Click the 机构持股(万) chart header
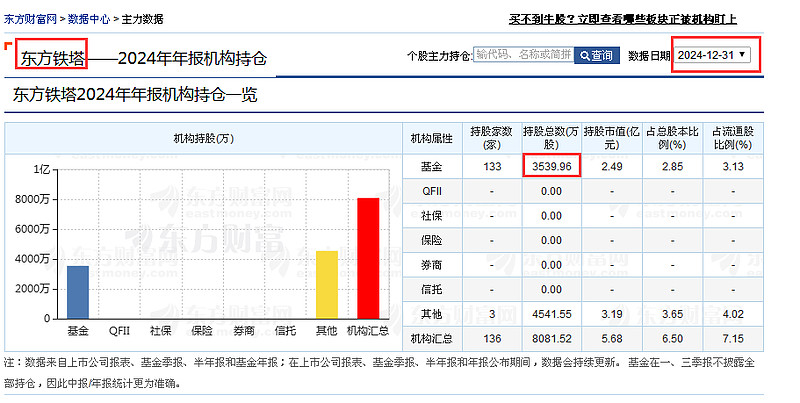The width and height of the screenshot is (800, 403). point(203,138)
